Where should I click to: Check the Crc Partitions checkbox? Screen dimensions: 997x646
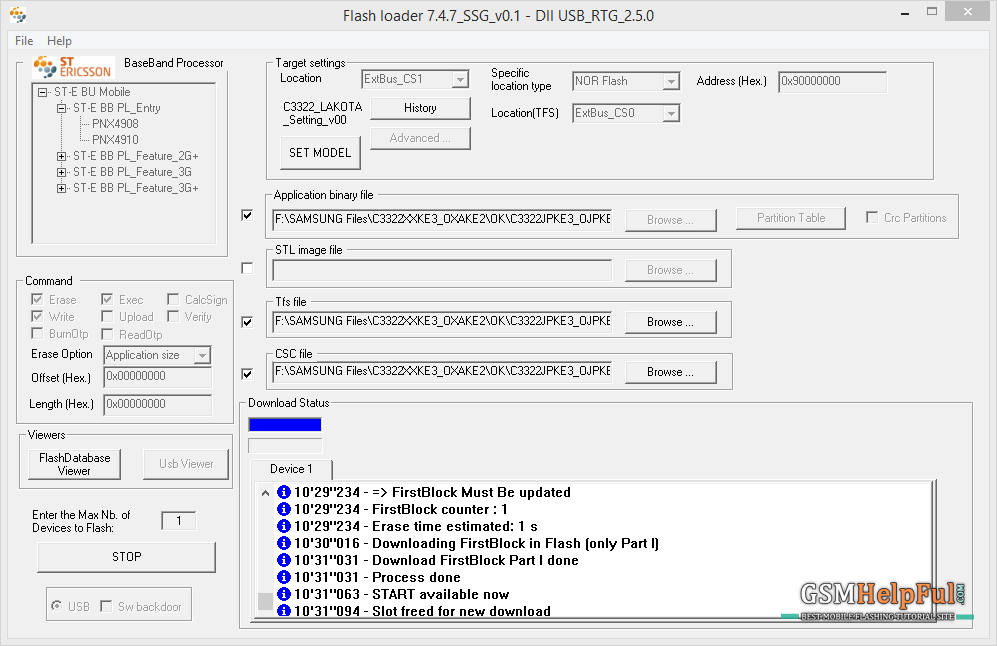(x=872, y=217)
